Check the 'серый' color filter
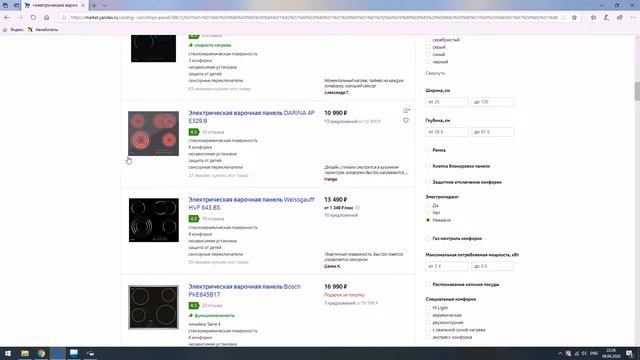Viewport: 640px width, 360px height. tap(428, 47)
